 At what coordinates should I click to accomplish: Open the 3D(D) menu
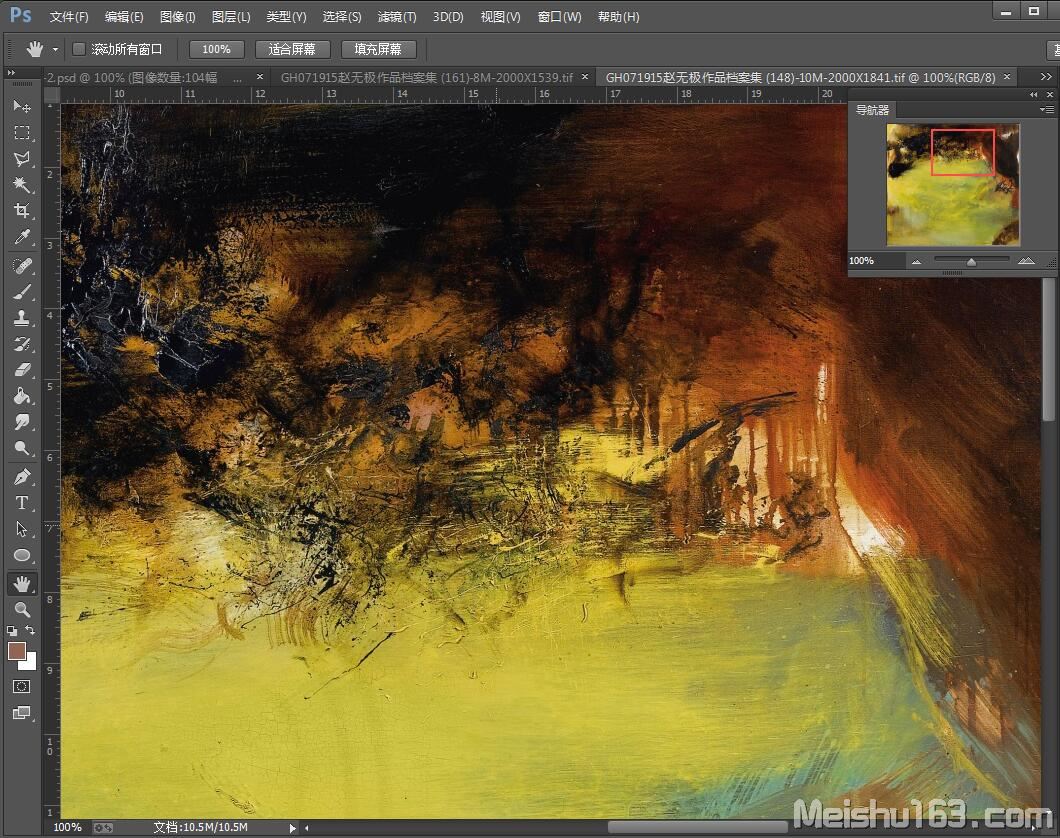448,17
